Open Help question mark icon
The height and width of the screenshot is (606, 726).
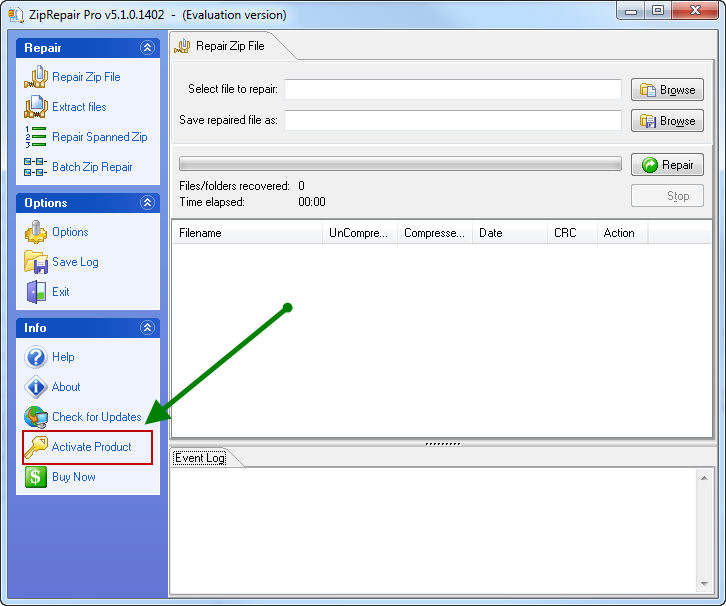[x=36, y=357]
